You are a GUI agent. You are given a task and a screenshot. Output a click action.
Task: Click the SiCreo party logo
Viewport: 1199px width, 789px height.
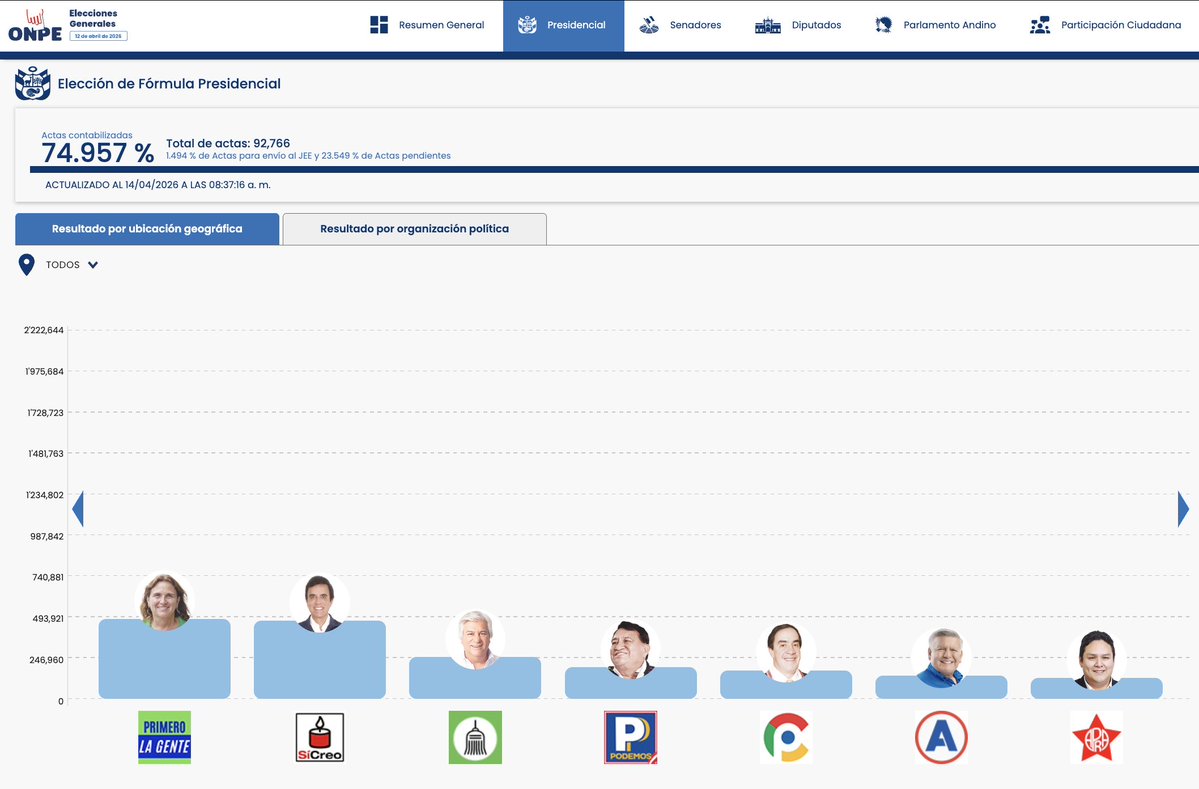point(320,737)
